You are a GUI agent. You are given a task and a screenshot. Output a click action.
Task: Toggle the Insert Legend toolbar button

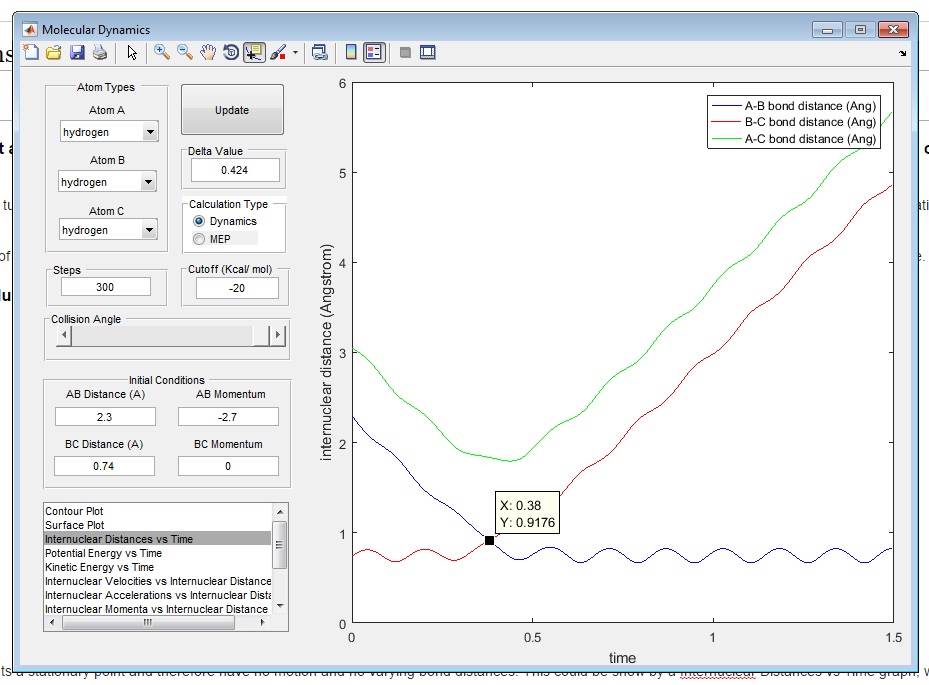pyautogui.click(x=374, y=52)
